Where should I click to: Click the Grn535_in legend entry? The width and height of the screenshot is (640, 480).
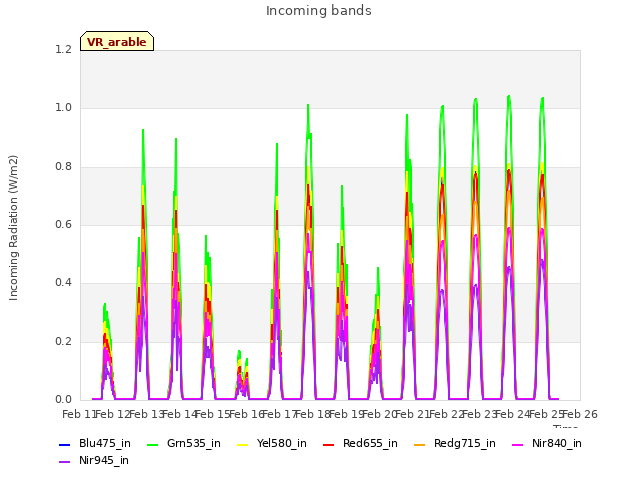(x=184, y=444)
